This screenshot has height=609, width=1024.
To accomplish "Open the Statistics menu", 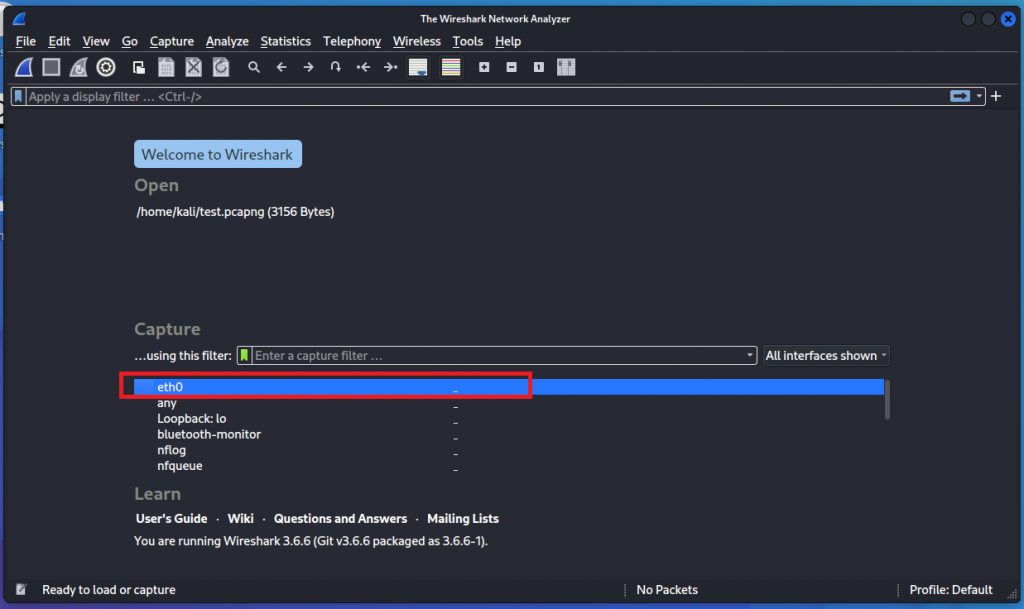I will tap(285, 41).
